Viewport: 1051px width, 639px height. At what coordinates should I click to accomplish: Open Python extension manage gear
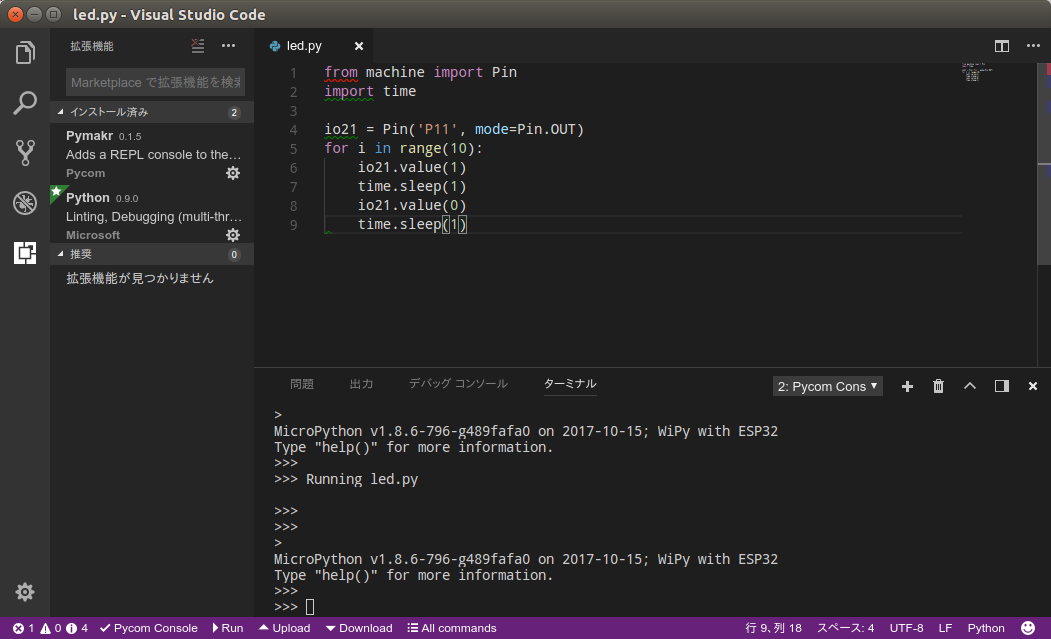point(233,235)
